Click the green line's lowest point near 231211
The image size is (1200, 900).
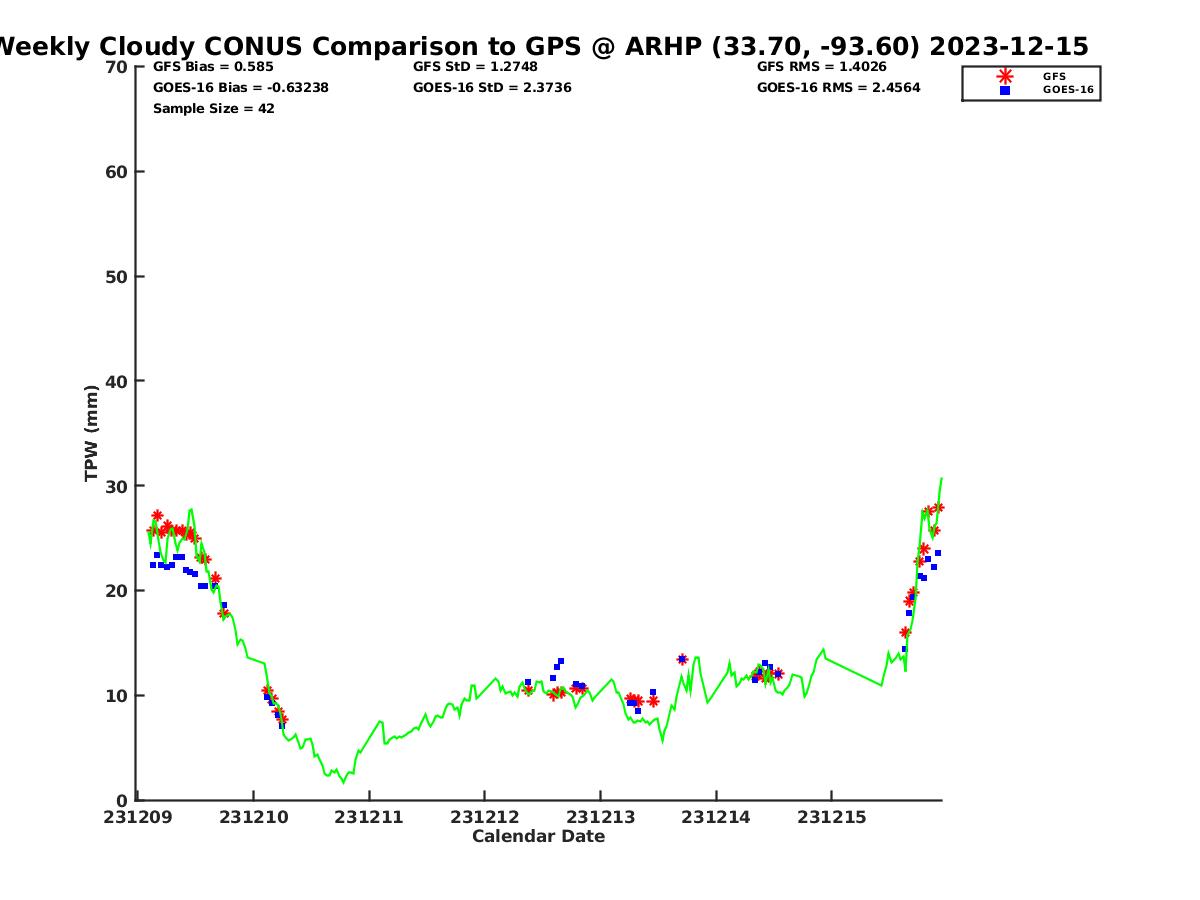click(344, 782)
